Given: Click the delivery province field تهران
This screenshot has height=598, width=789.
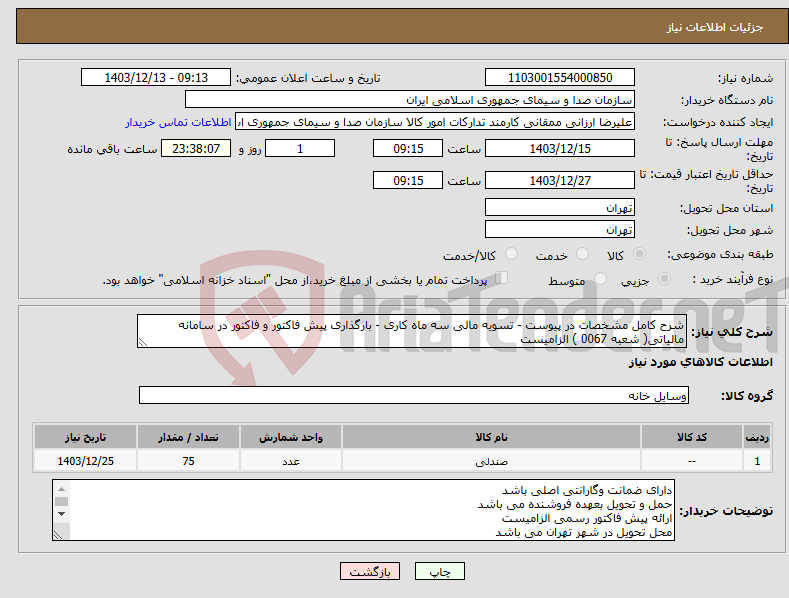Looking at the screenshot, I should [560, 207].
